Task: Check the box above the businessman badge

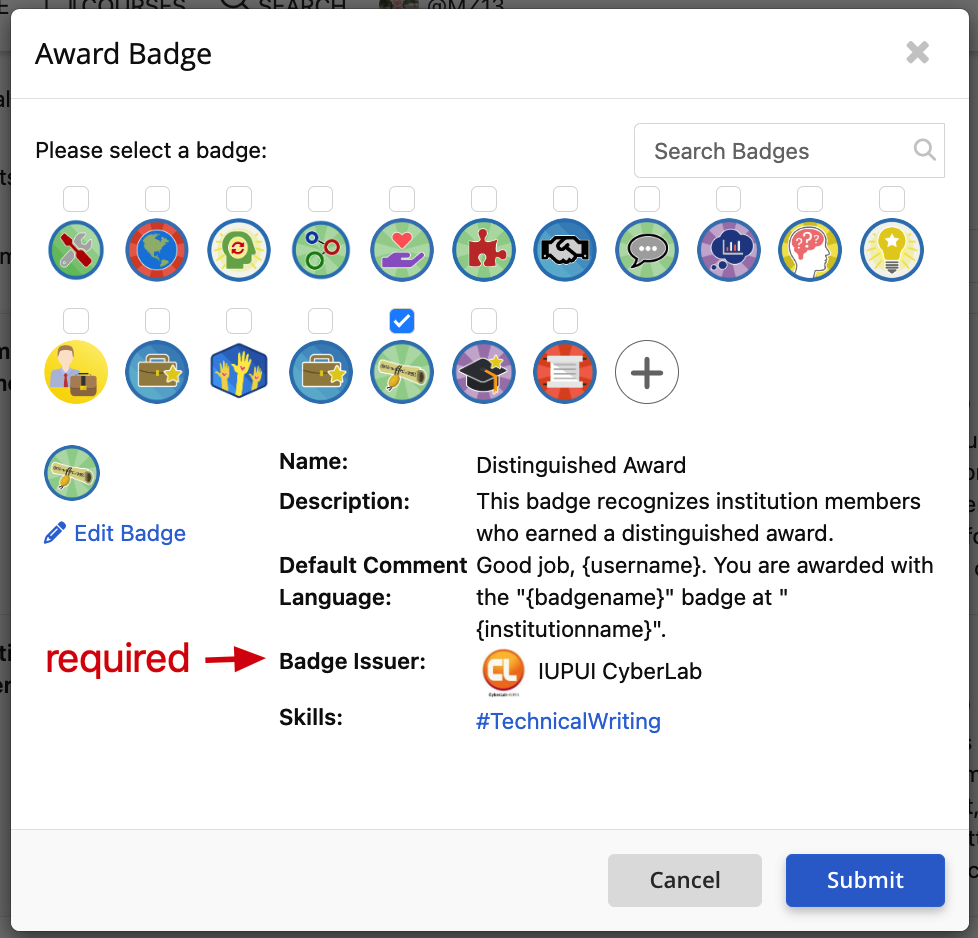Action: point(75,321)
